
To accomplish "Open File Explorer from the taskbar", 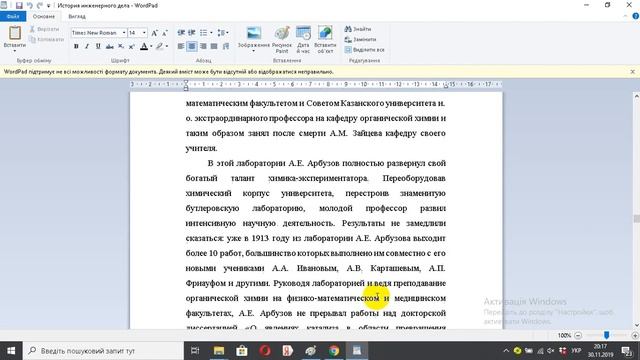I will point(219,351).
